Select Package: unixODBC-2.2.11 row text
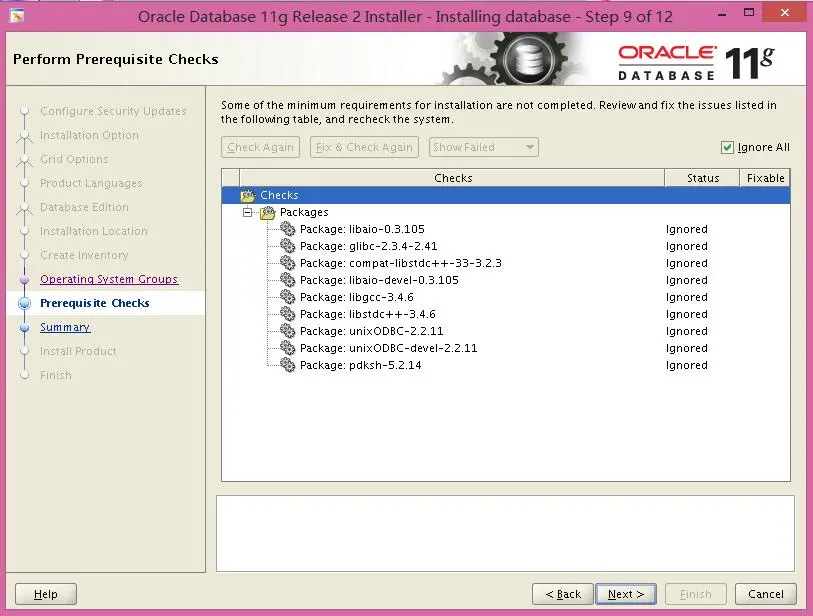The width and height of the screenshot is (813, 616). [371, 331]
